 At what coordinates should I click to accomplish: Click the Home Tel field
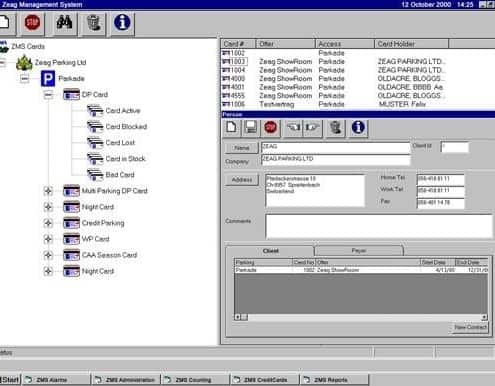click(440, 179)
